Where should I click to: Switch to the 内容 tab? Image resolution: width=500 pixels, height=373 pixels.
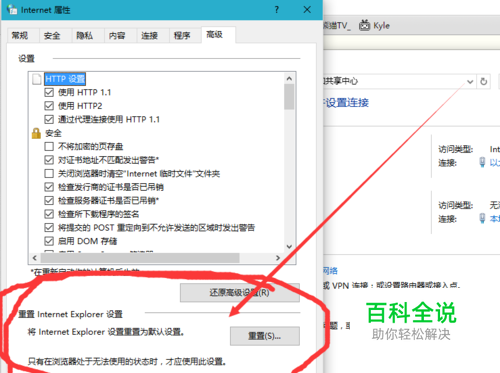[117, 36]
